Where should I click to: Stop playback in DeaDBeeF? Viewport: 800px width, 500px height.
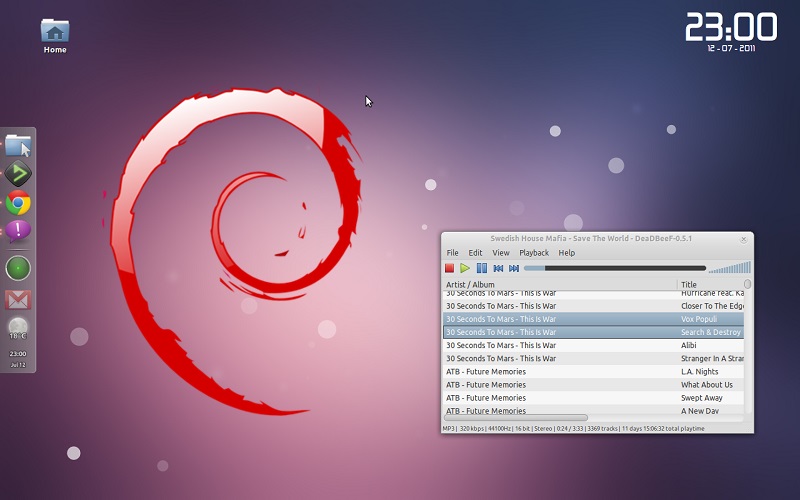[x=449, y=268]
